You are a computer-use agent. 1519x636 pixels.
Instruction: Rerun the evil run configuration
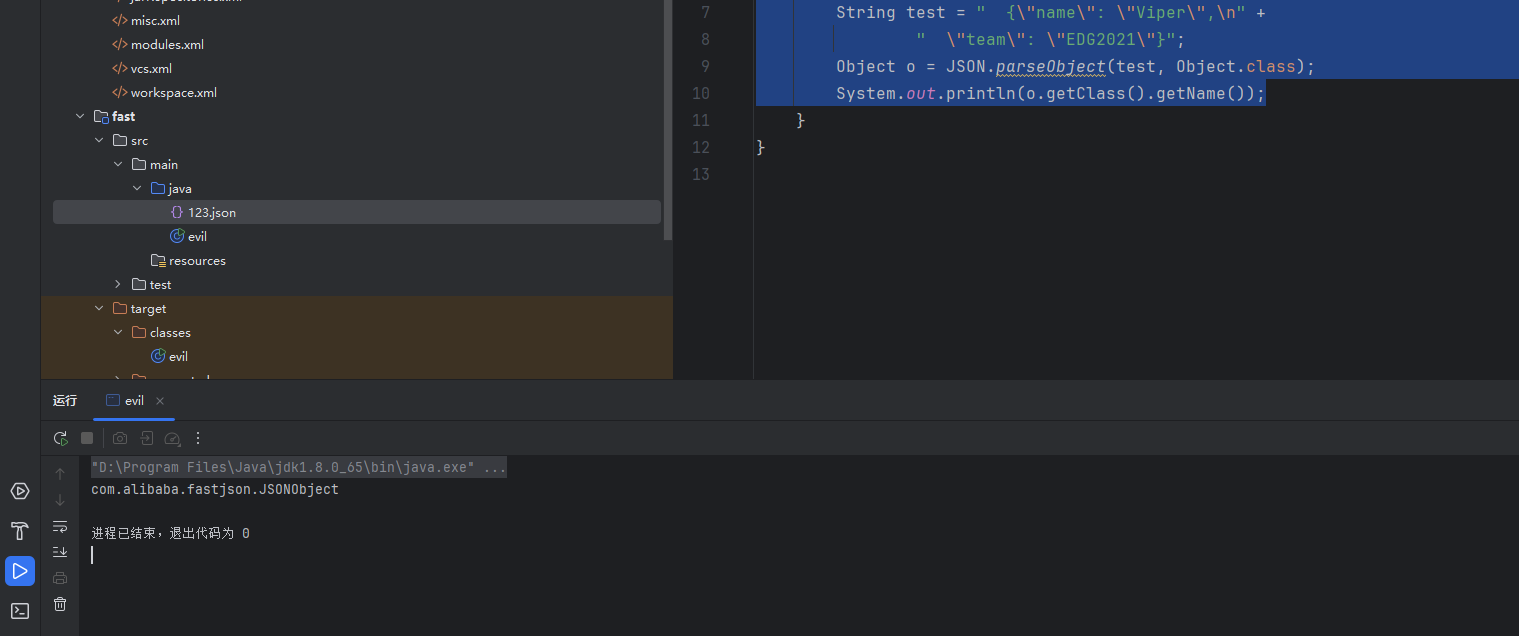tap(61, 438)
